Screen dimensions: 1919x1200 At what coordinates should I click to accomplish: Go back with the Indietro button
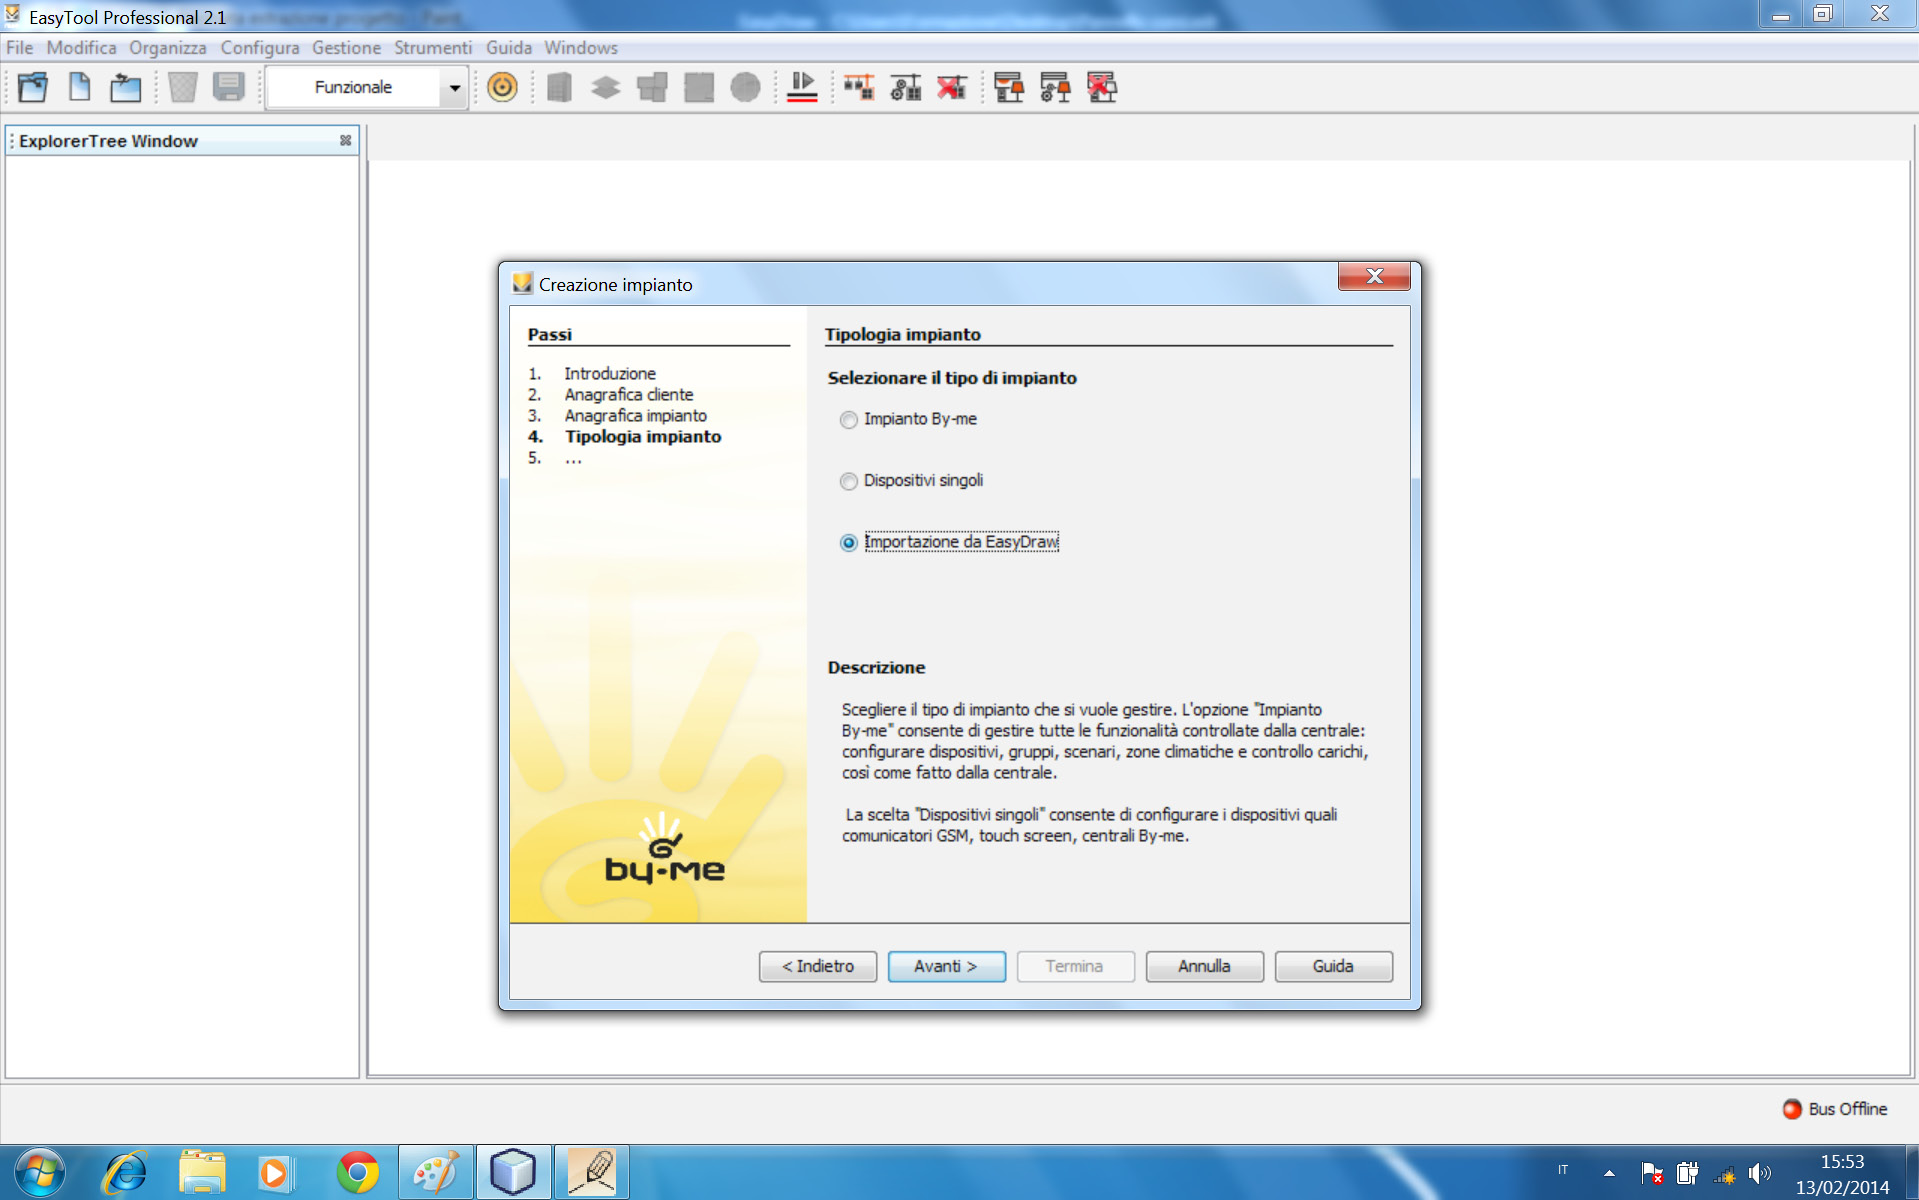[818, 966]
